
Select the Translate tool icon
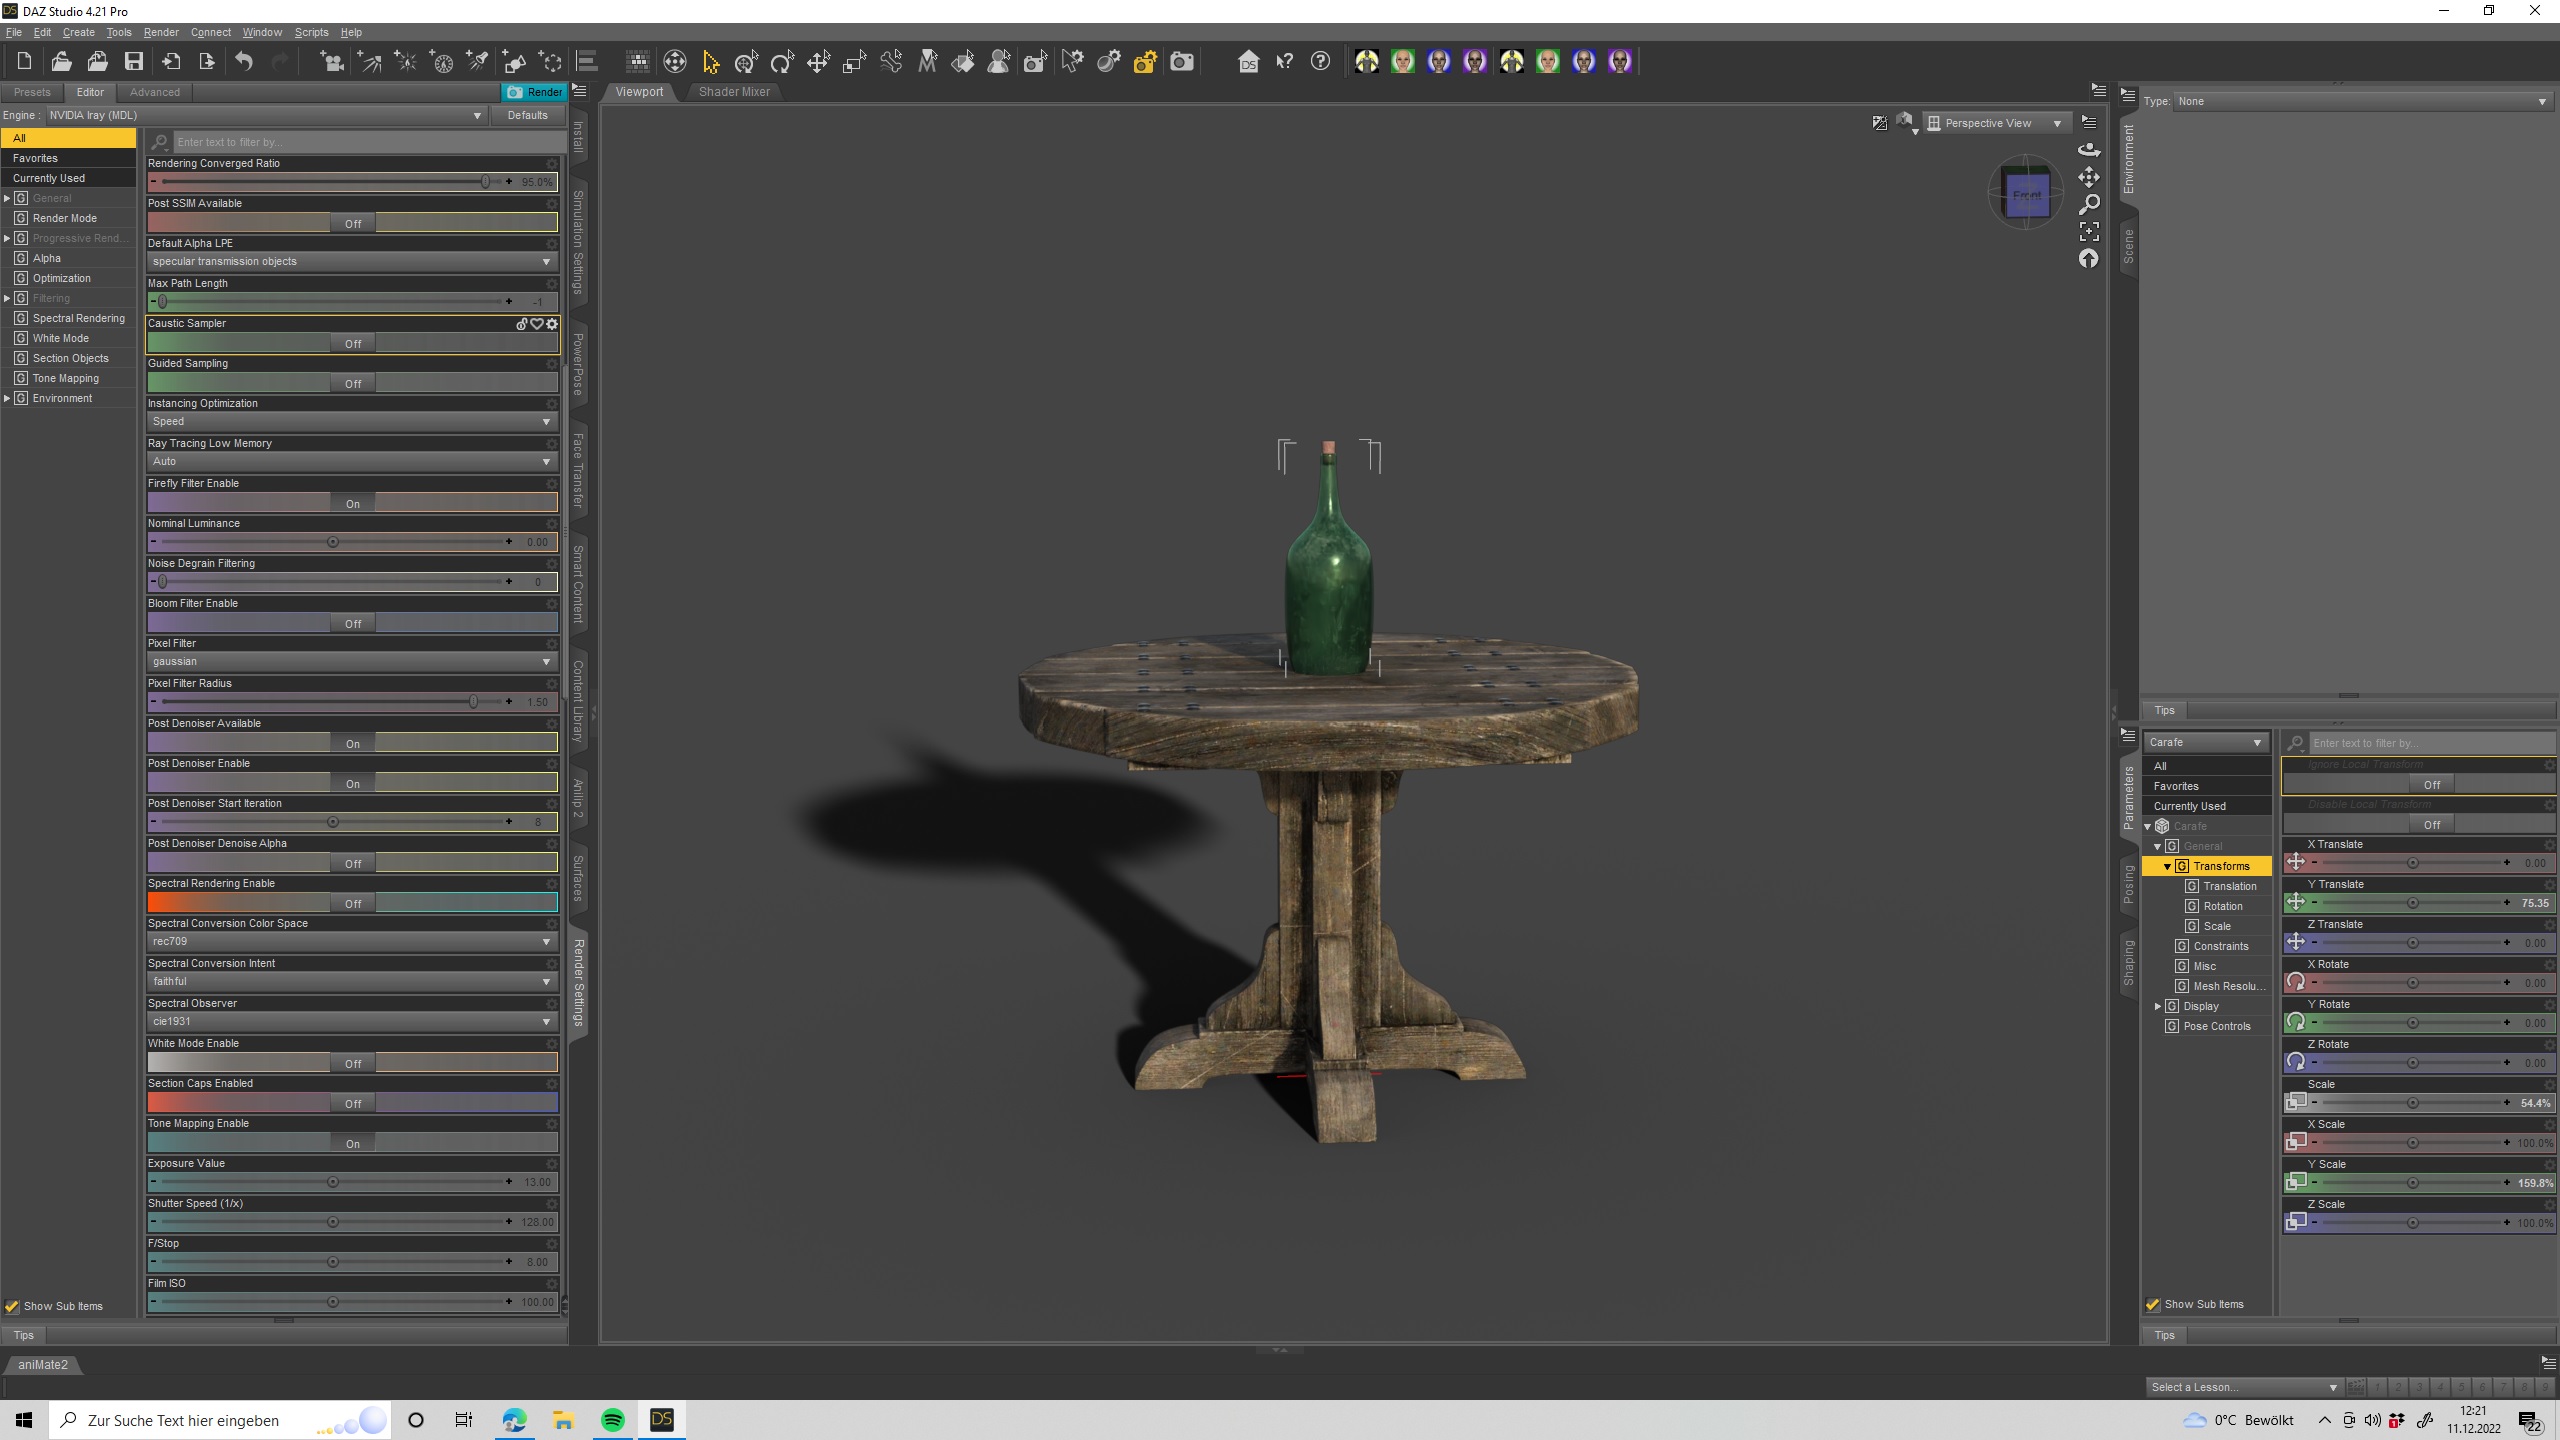click(818, 62)
